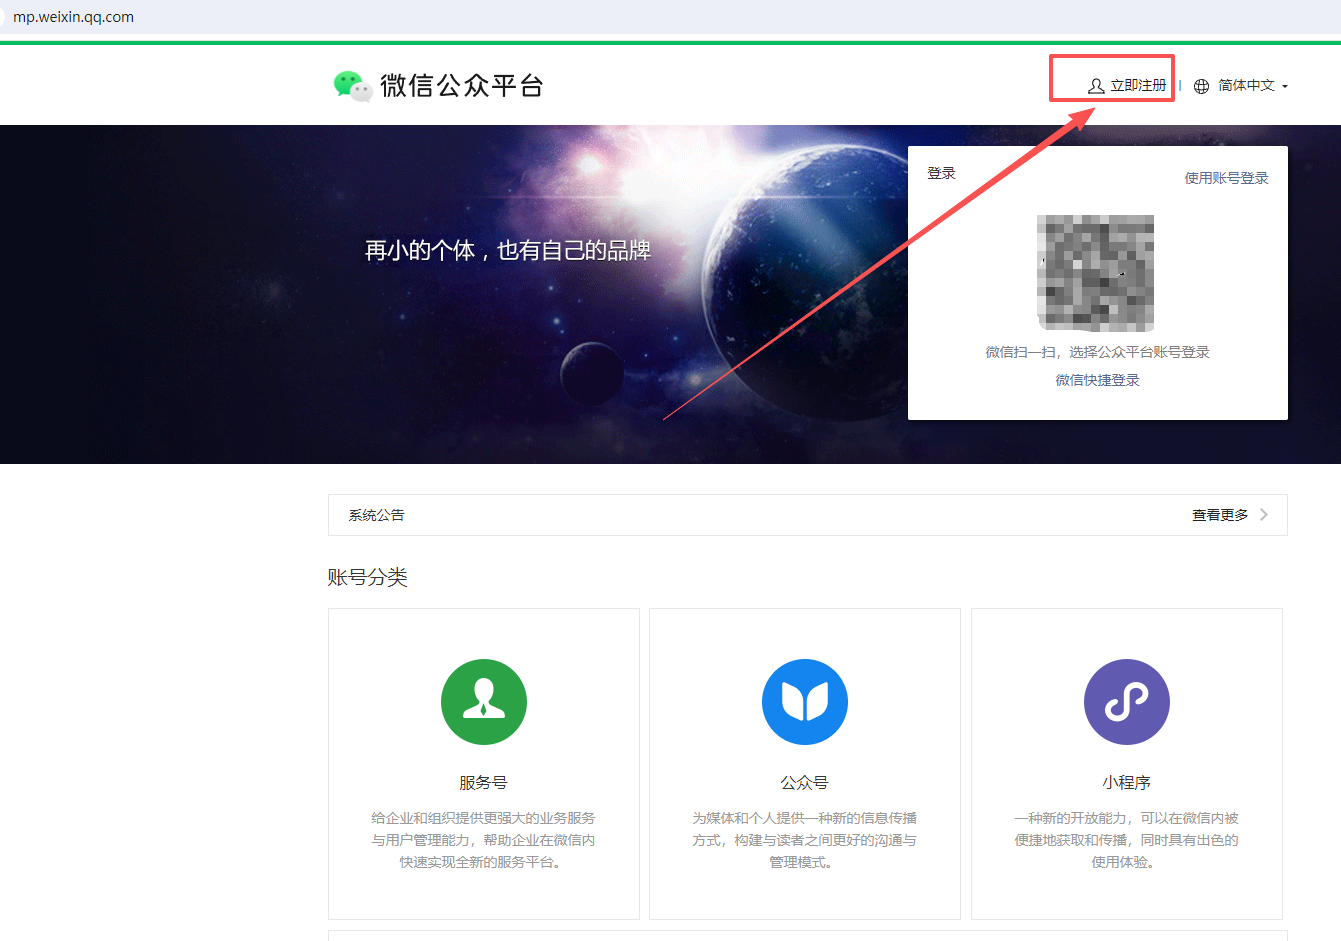The image size is (1341, 941).
Task: Select the 小程序 account type title
Action: (1127, 783)
